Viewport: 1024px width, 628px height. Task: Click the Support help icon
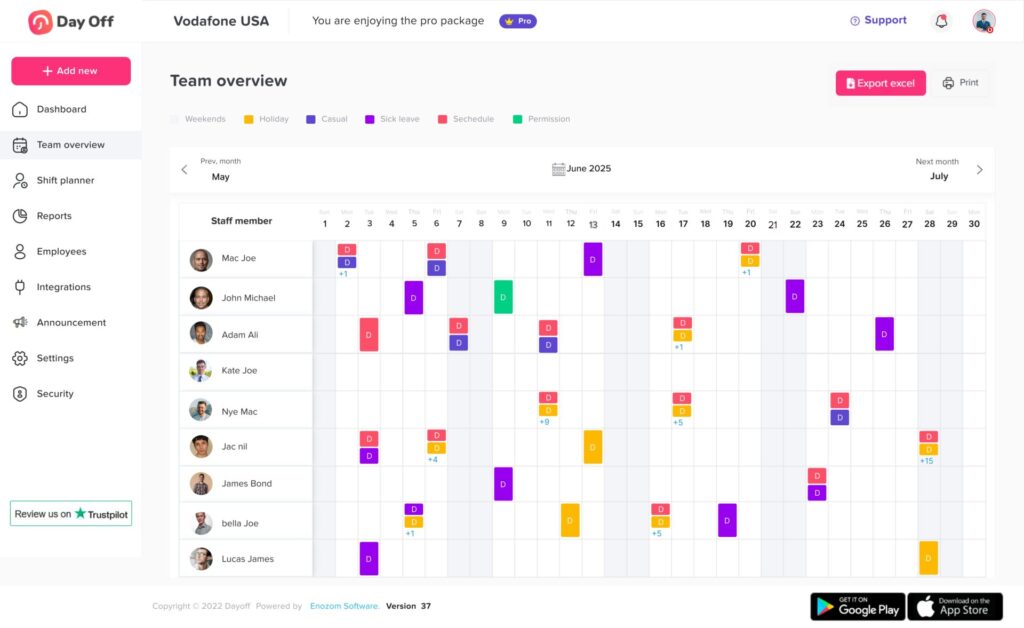[x=854, y=21]
